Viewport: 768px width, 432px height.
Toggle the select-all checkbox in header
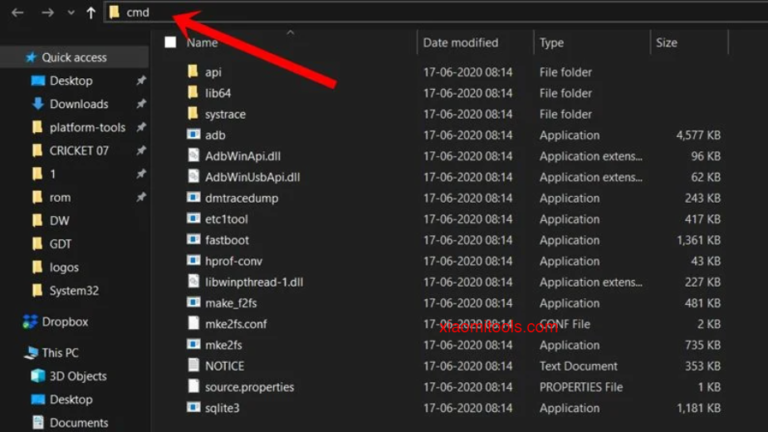tap(170, 43)
